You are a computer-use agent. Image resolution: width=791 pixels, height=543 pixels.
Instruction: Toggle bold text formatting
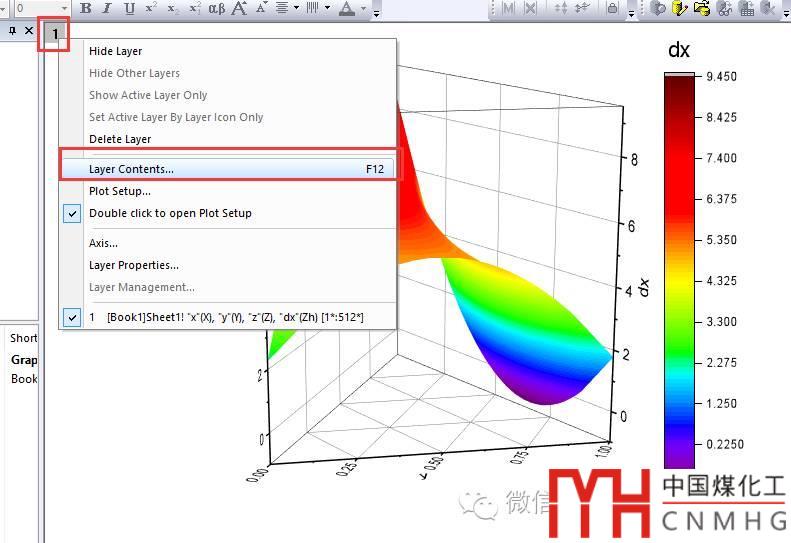tap(86, 8)
